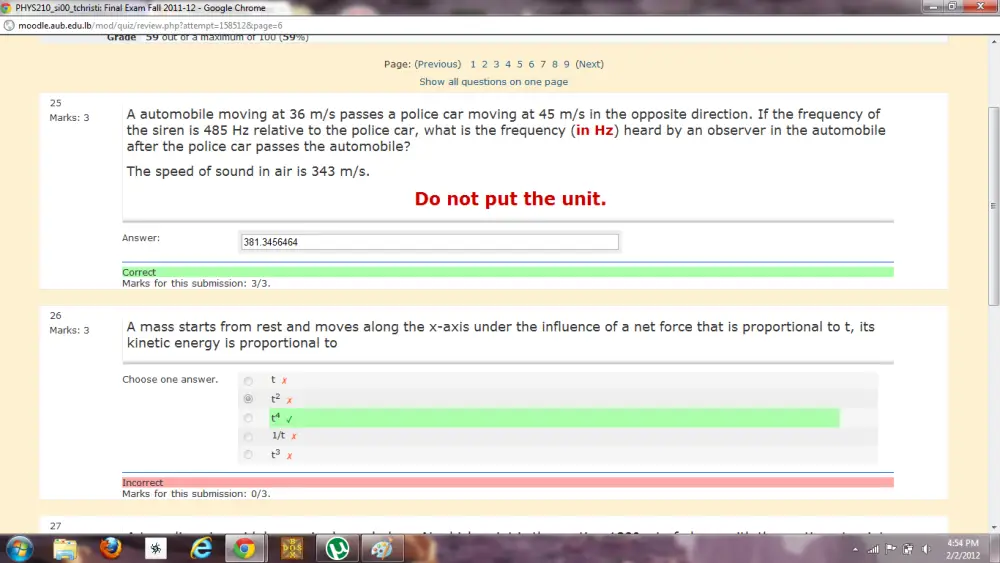This screenshot has height=563, width=1000.
Task: Select the radio button for answer 1/t
Action: coord(248,437)
